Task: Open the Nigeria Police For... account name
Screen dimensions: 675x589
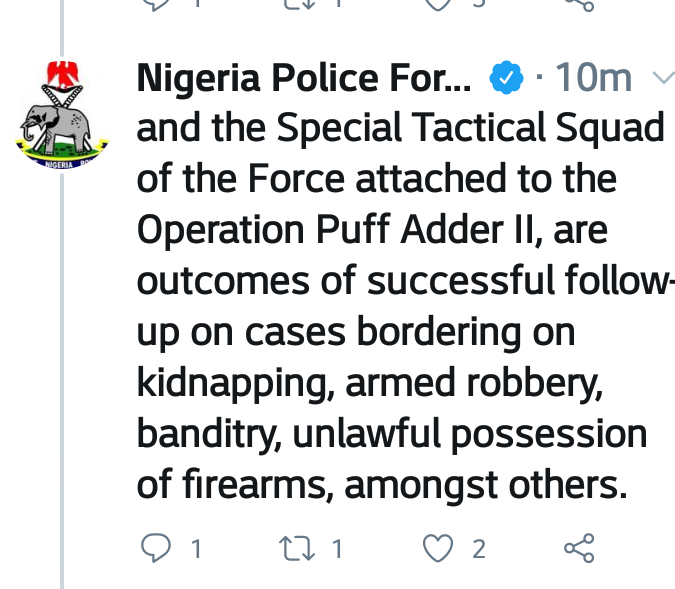Action: (x=304, y=78)
